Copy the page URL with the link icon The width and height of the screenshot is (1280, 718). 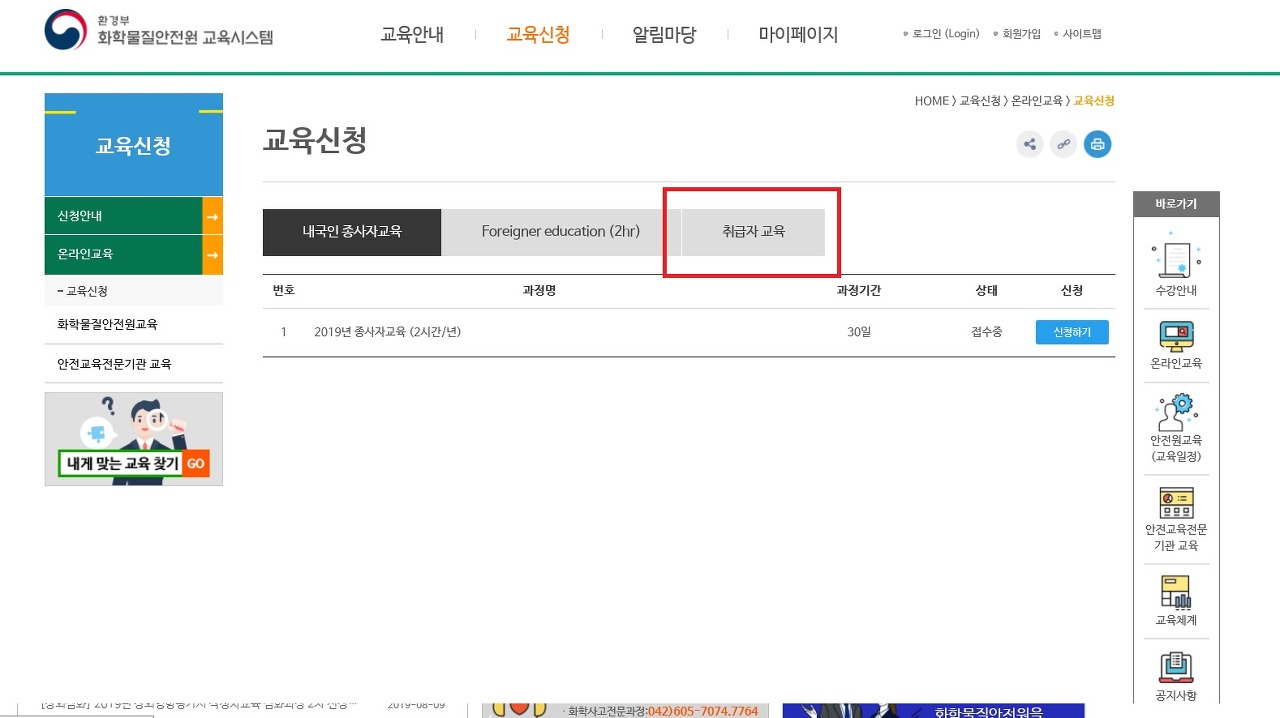pyautogui.click(x=1063, y=144)
